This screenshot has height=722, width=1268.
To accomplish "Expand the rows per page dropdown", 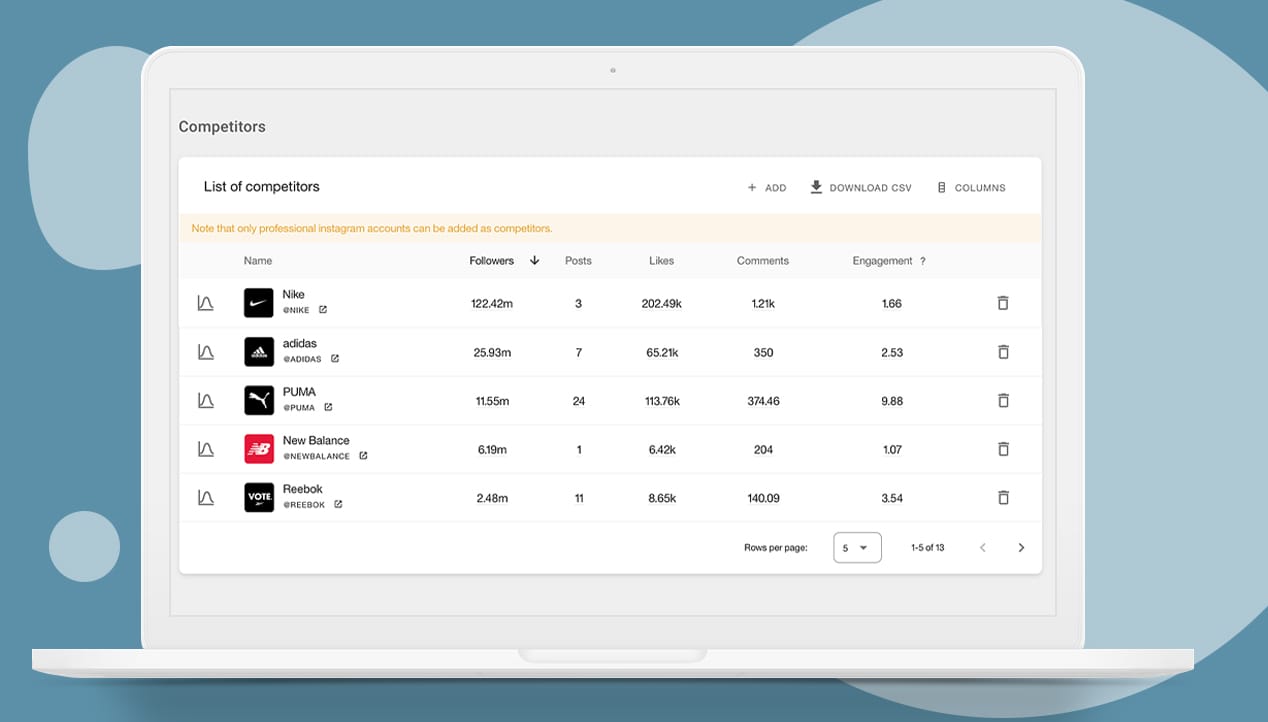I will pyautogui.click(x=857, y=548).
